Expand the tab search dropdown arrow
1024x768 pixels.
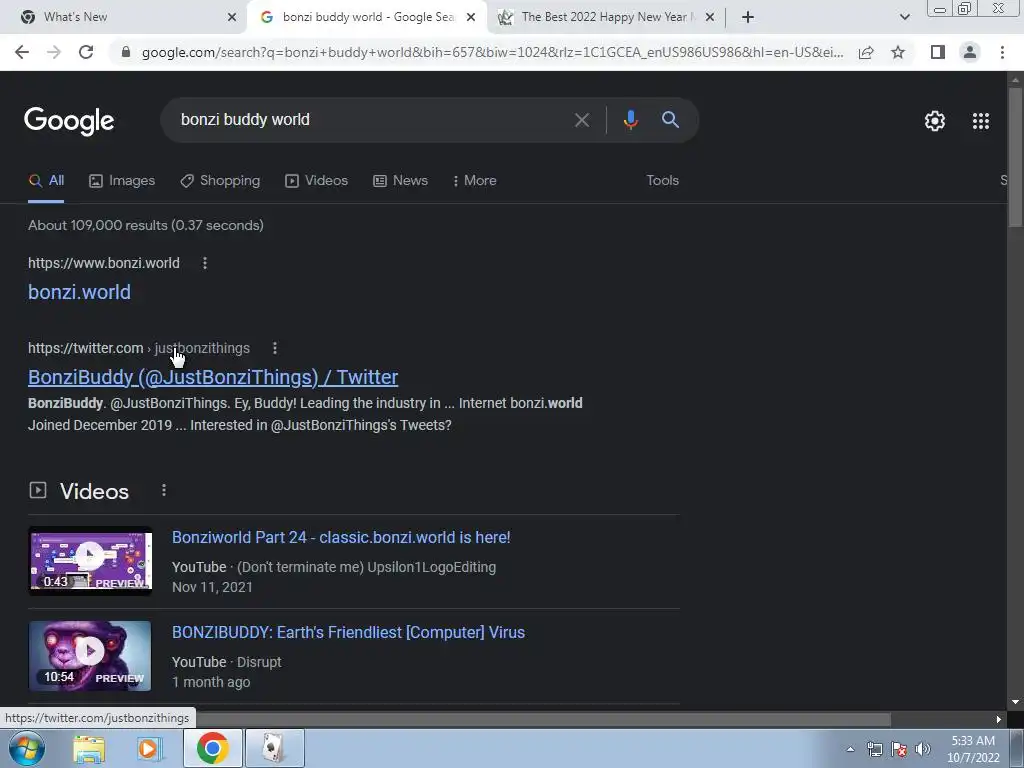(x=904, y=17)
